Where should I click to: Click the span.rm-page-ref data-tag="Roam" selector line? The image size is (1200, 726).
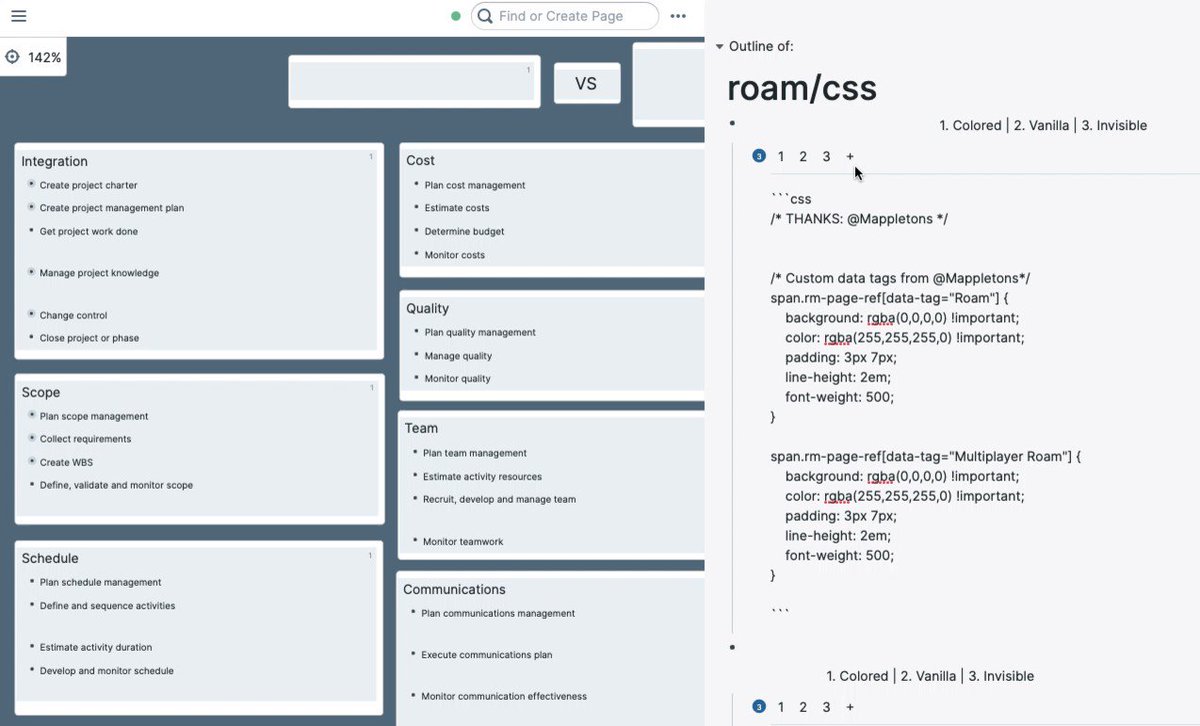890,298
